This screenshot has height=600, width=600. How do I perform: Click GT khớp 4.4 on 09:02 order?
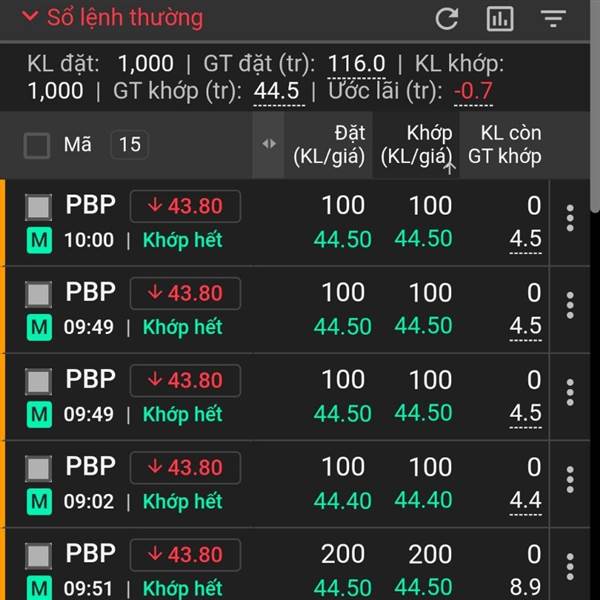click(x=525, y=501)
